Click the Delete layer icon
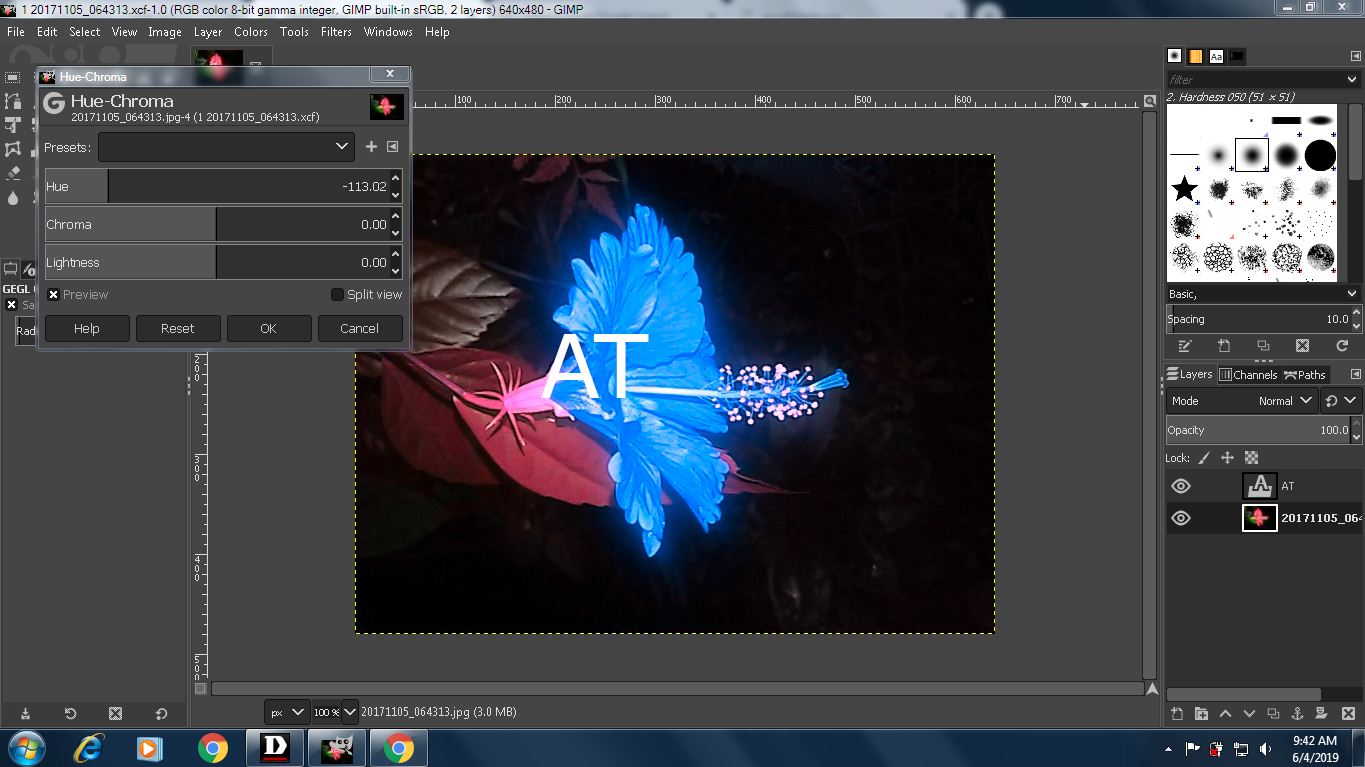The height and width of the screenshot is (767, 1365). click(1346, 714)
